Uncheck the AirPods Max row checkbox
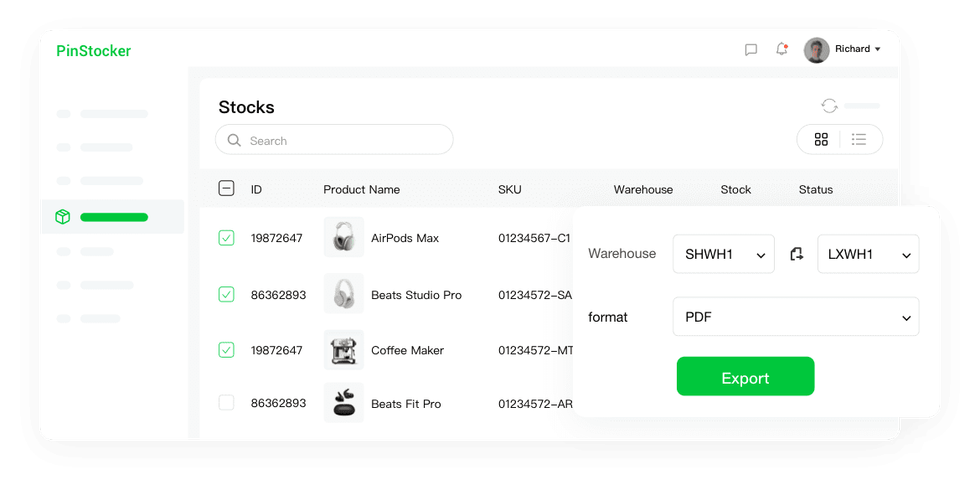Image resolution: width=980 pixels, height=485 pixels. tap(226, 238)
